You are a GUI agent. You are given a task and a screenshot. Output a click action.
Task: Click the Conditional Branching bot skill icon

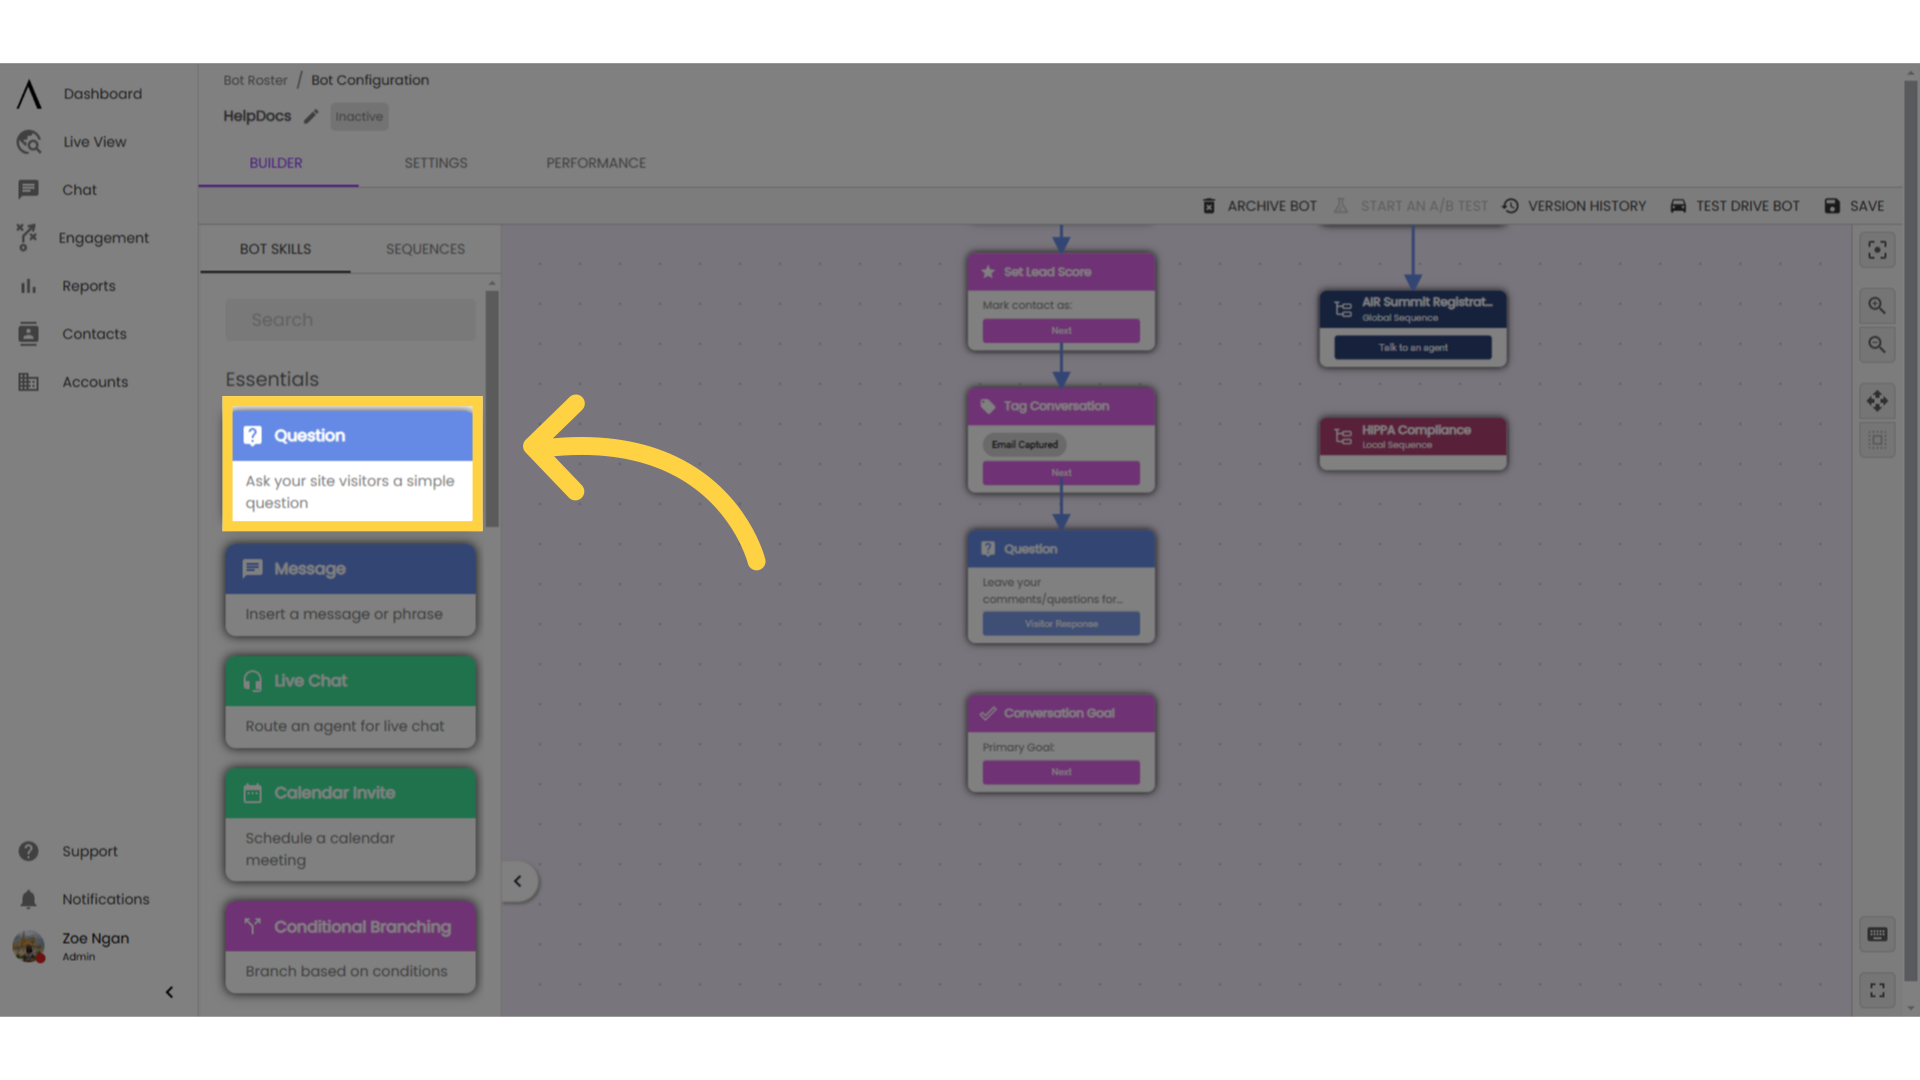(x=252, y=926)
